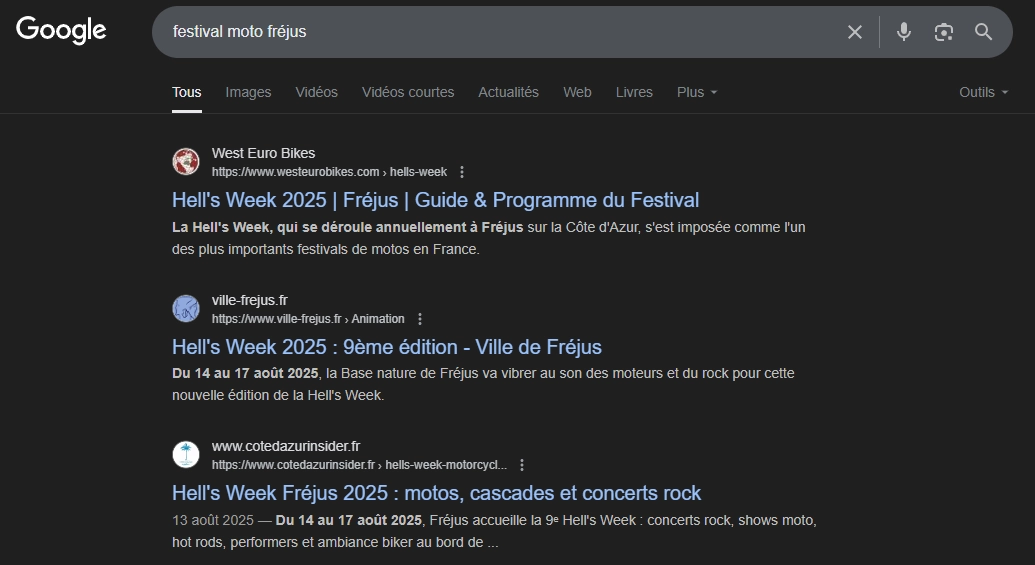1035x565 pixels.
Task: Open more options for ville-frejus.fr result
Action: click(420, 319)
